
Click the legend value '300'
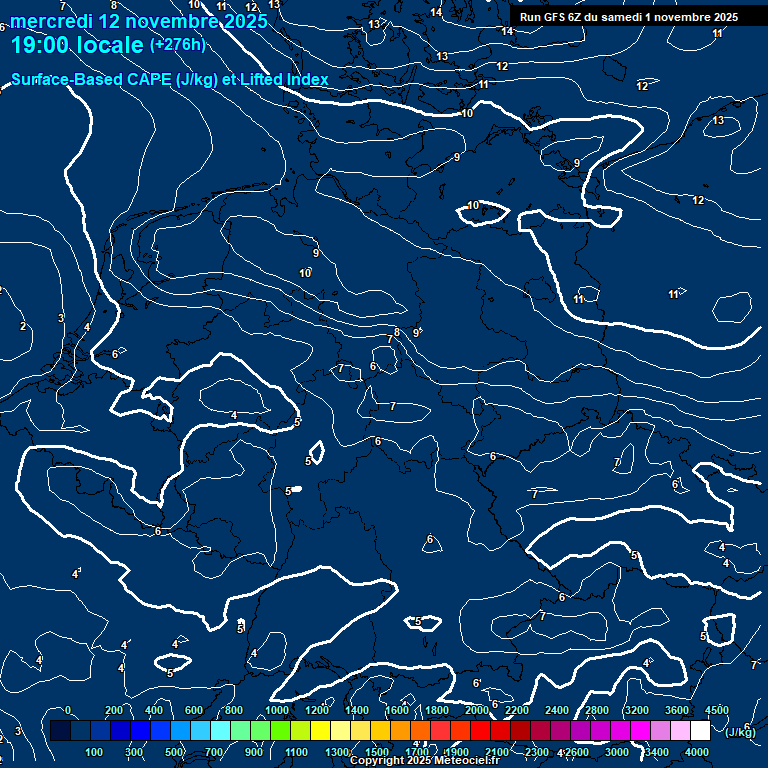[134, 752]
